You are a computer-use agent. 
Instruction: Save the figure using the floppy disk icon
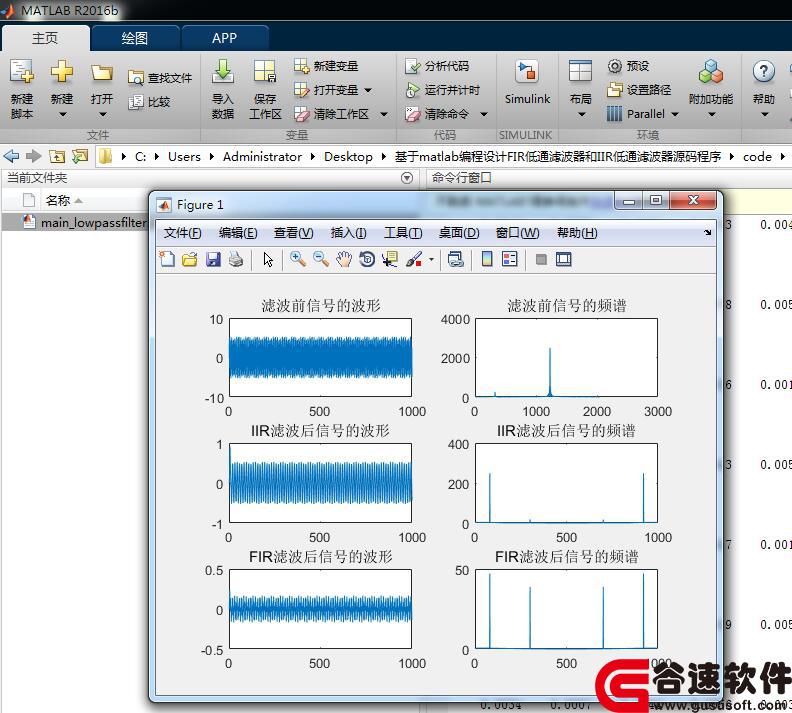point(213,260)
